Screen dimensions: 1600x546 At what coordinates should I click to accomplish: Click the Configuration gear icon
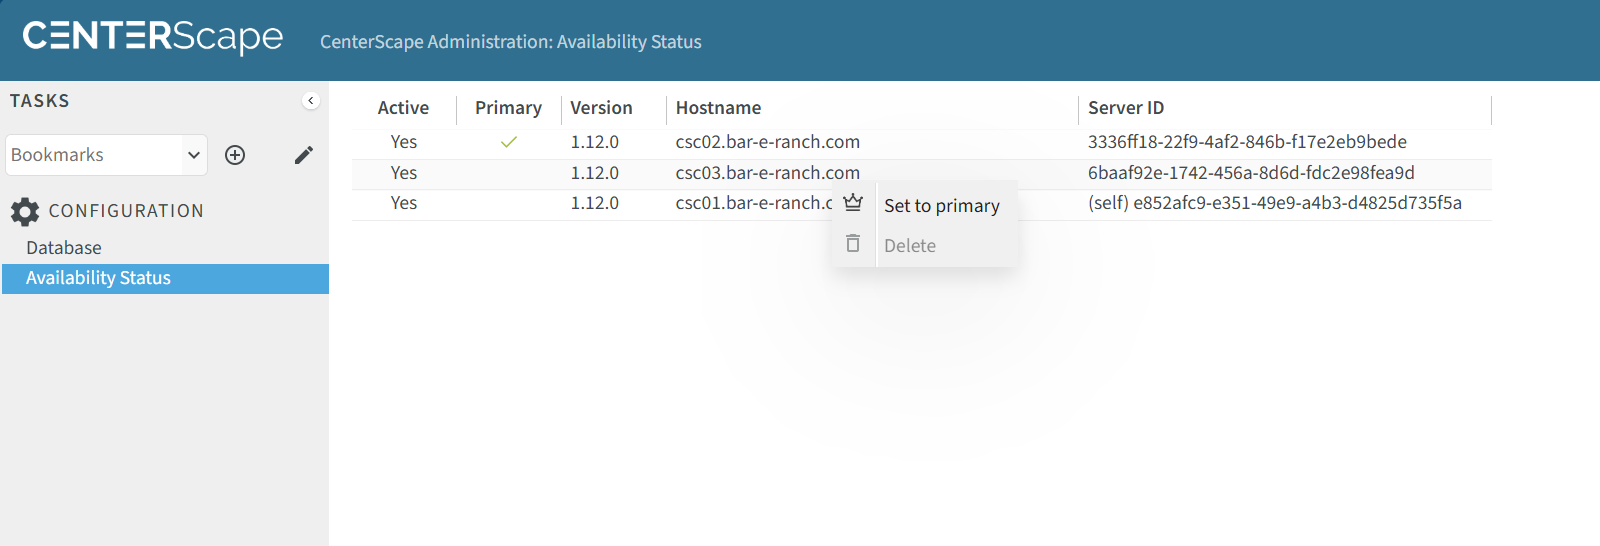click(x=25, y=211)
